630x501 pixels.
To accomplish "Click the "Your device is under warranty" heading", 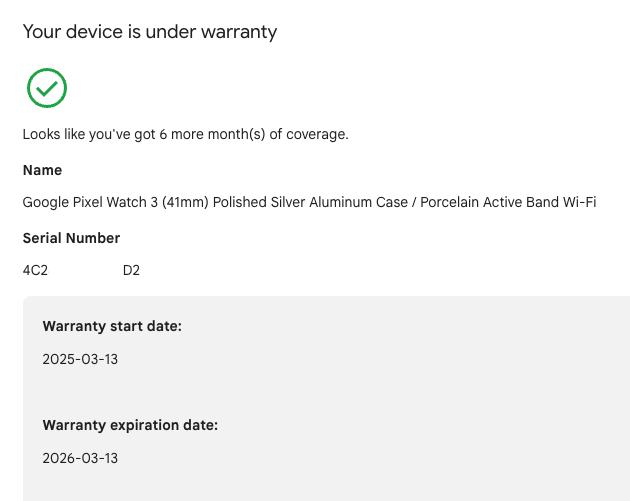I will 150,32.
